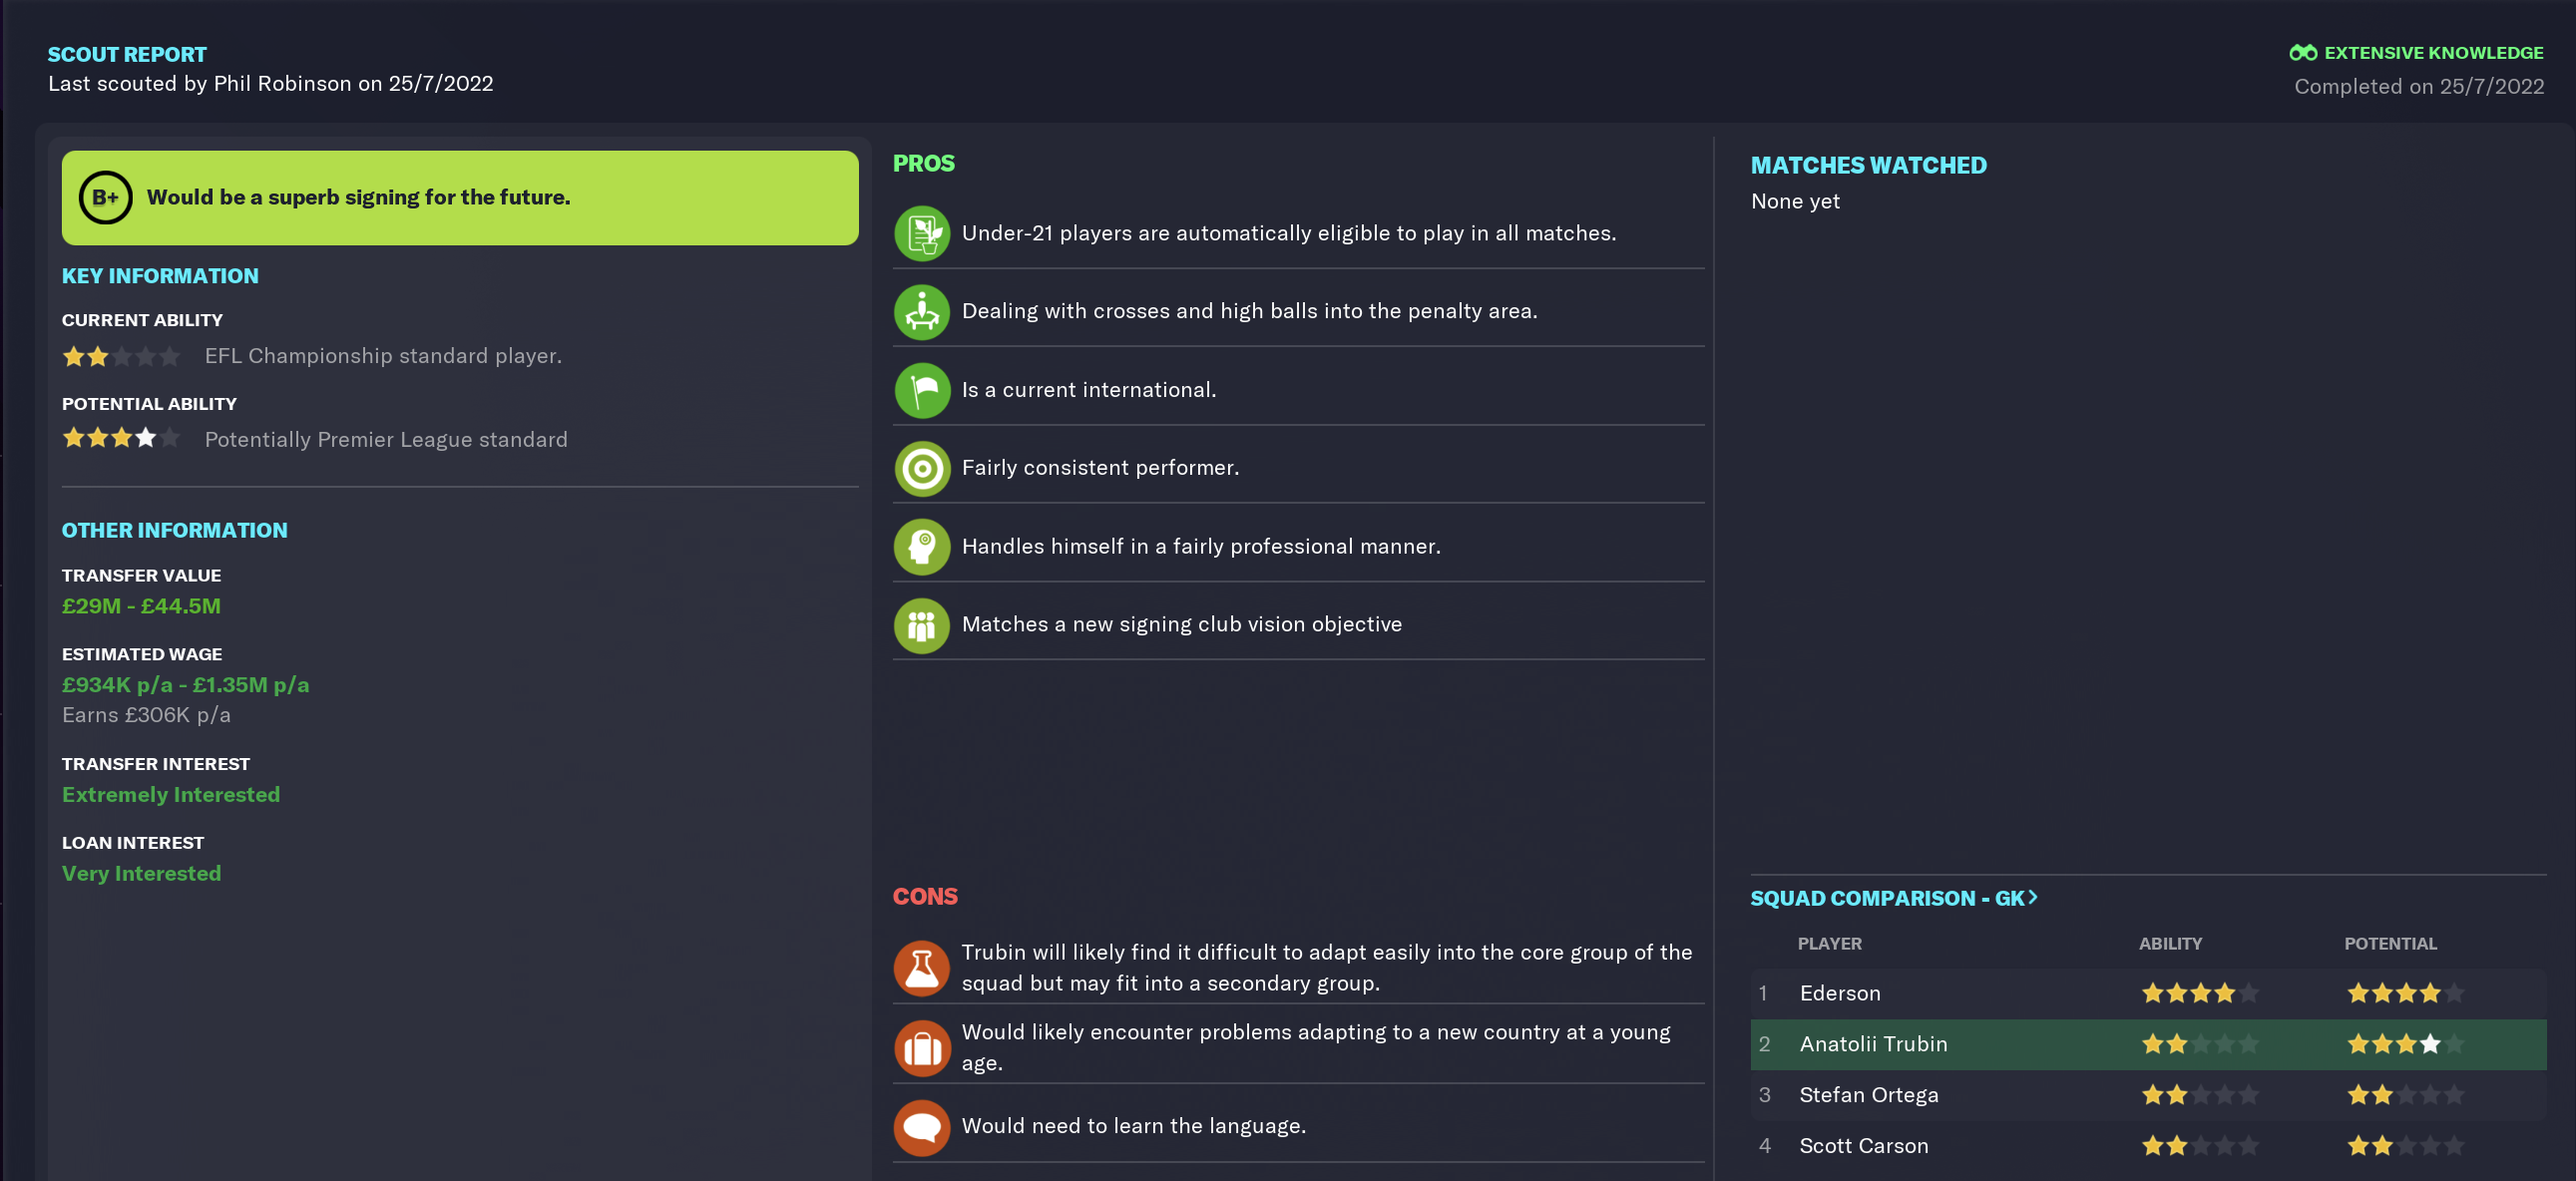The height and width of the screenshot is (1181, 2576).
Task: Click the crosses and high balls goalkeeper icon
Action: tap(921, 311)
